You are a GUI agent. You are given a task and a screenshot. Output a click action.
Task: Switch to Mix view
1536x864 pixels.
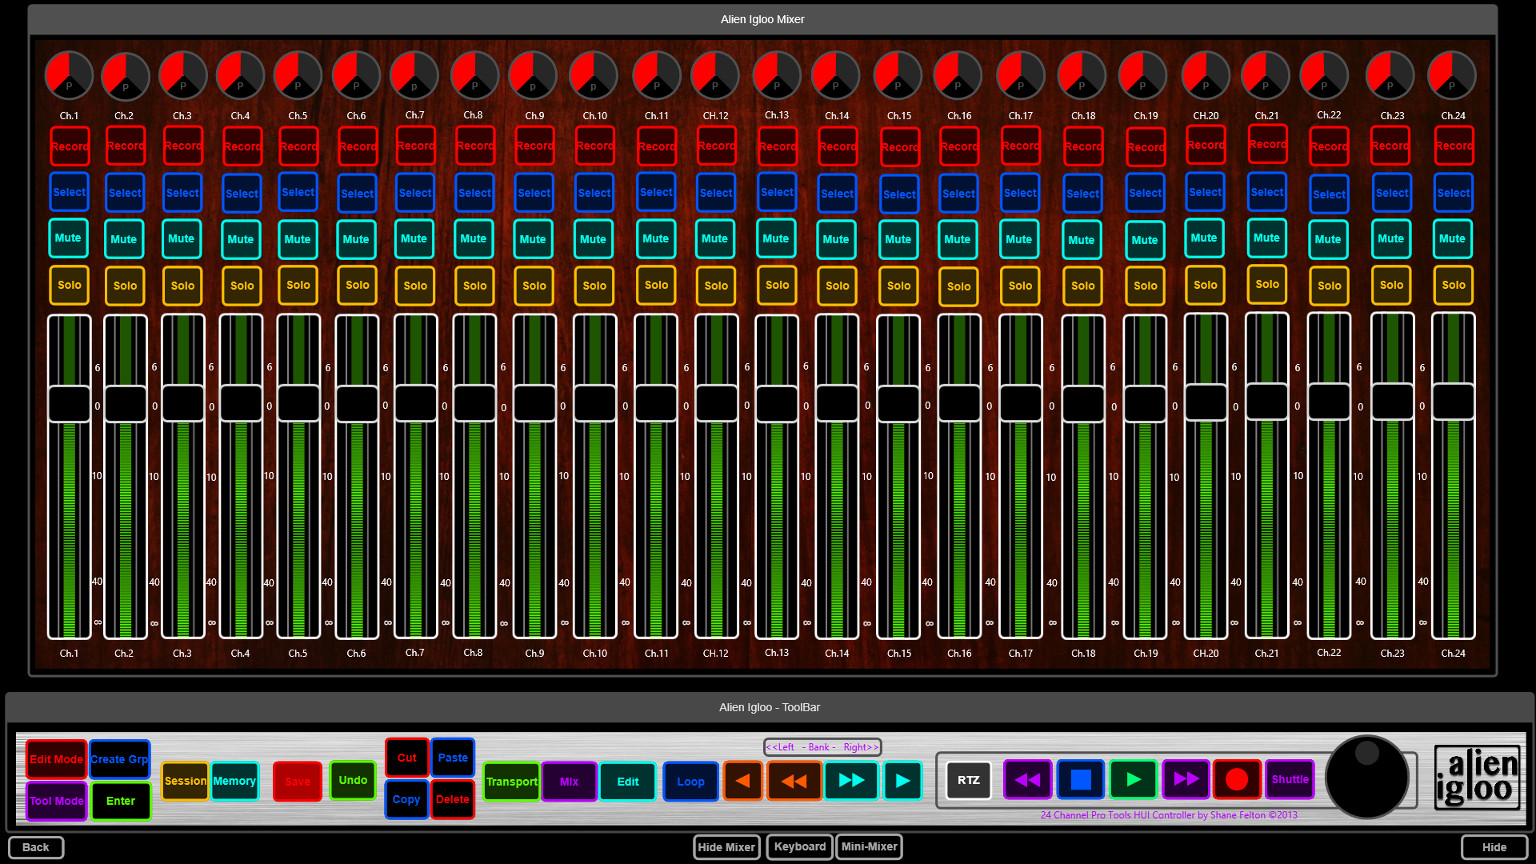click(569, 782)
